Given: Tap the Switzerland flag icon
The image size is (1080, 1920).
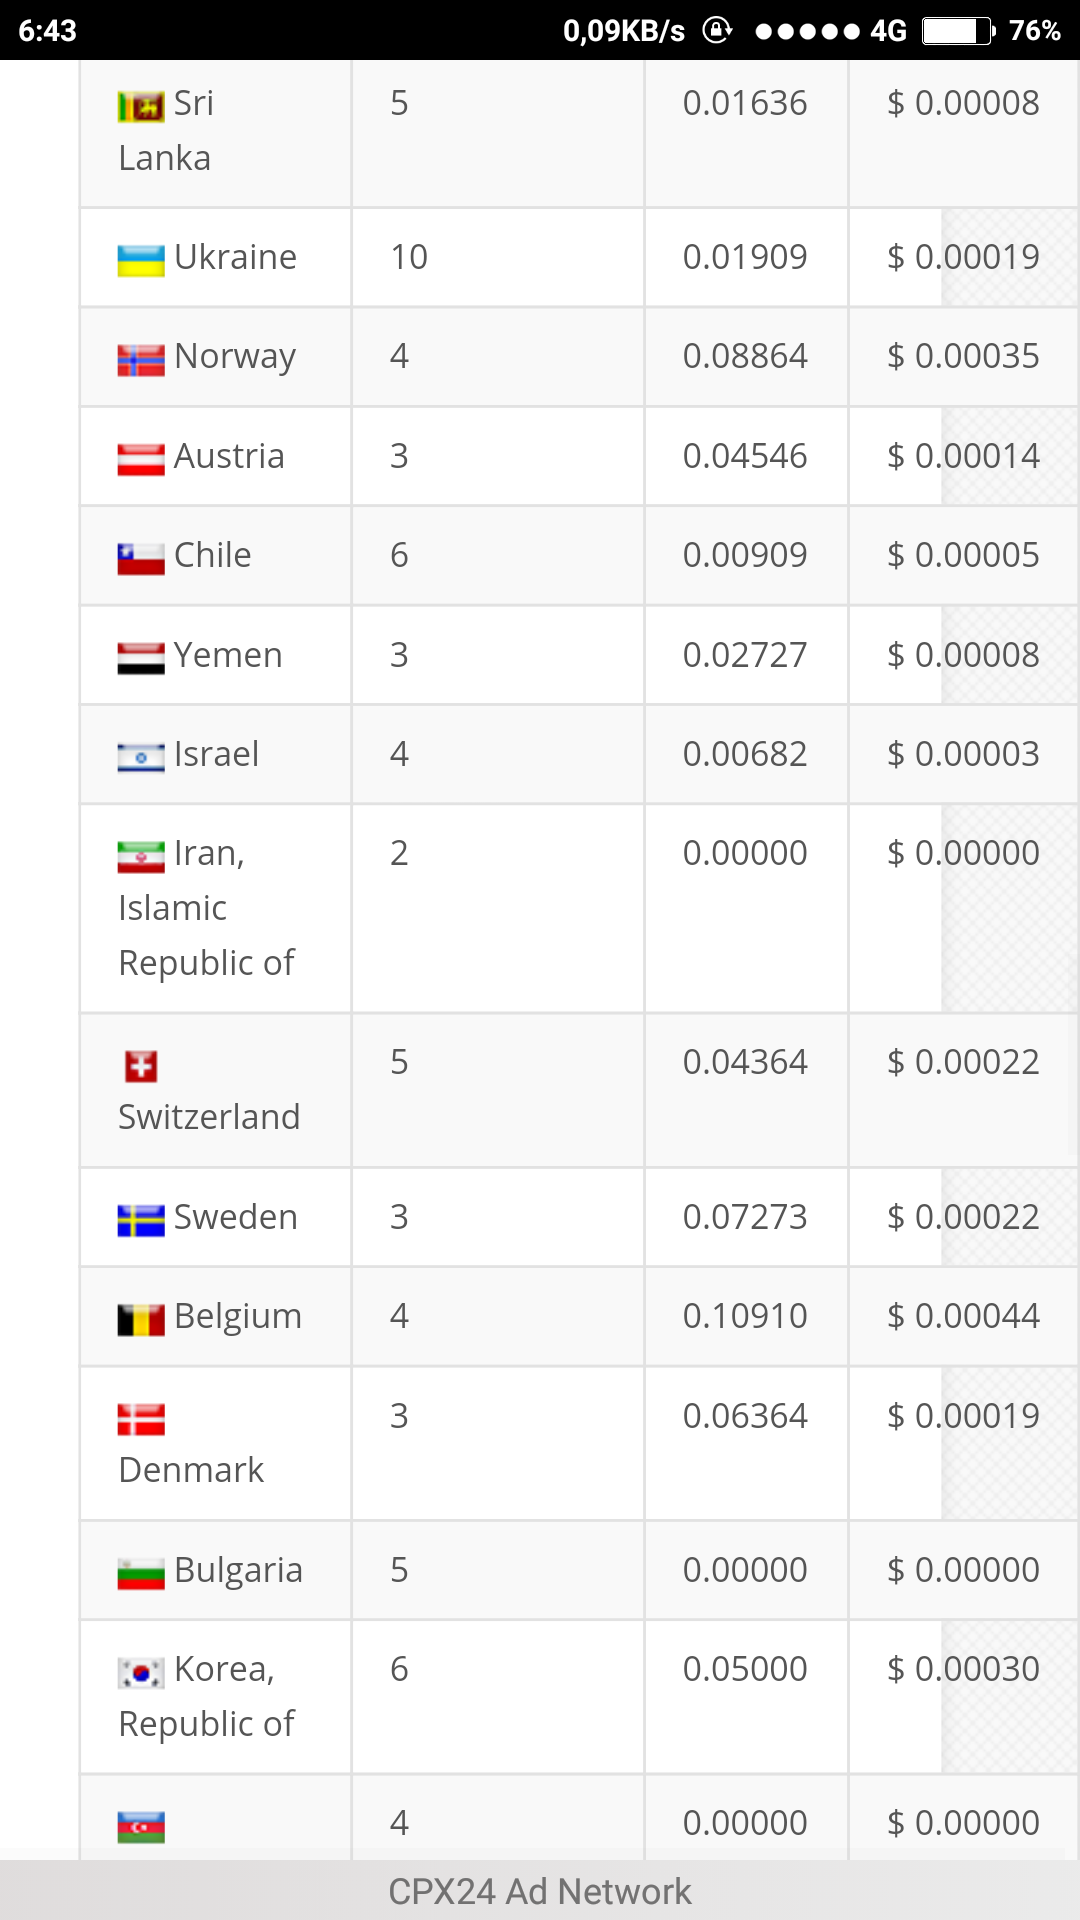Looking at the screenshot, I should point(141,1066).
